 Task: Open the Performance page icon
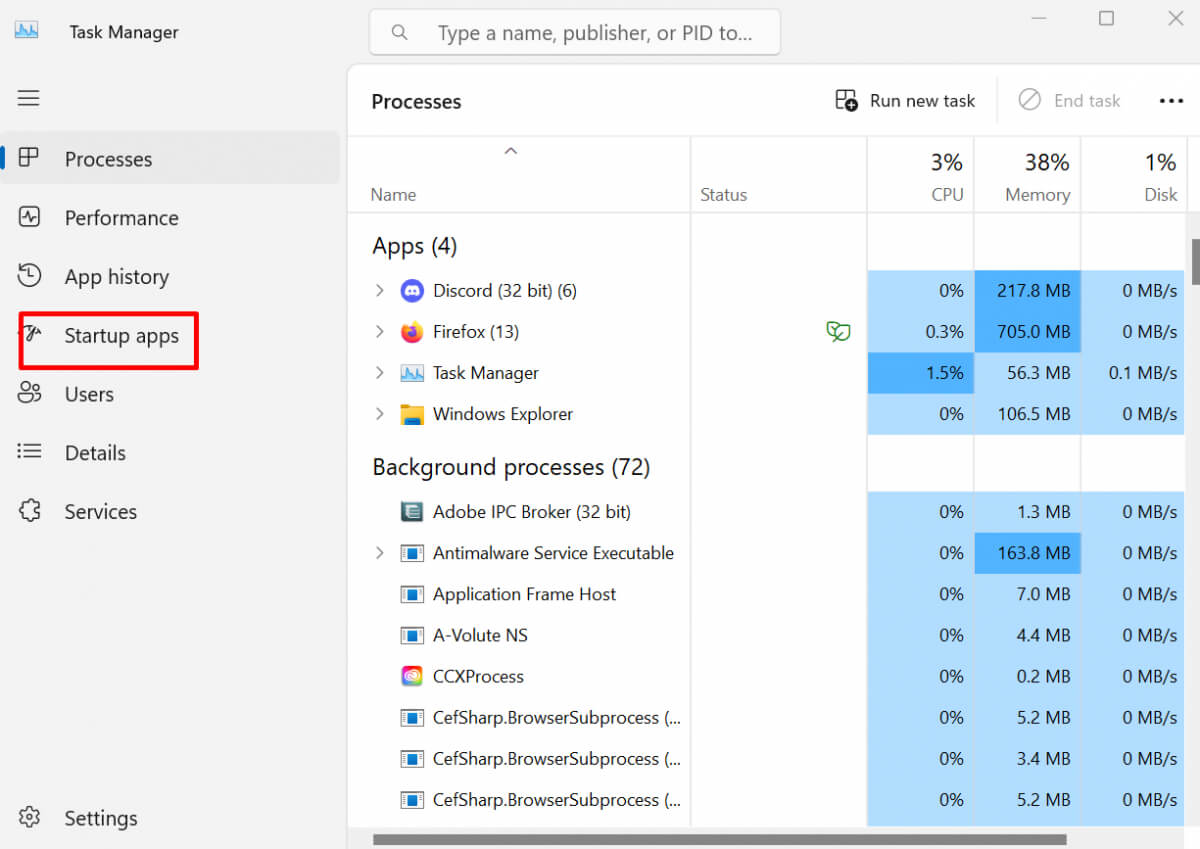click(x=29, y=217)
